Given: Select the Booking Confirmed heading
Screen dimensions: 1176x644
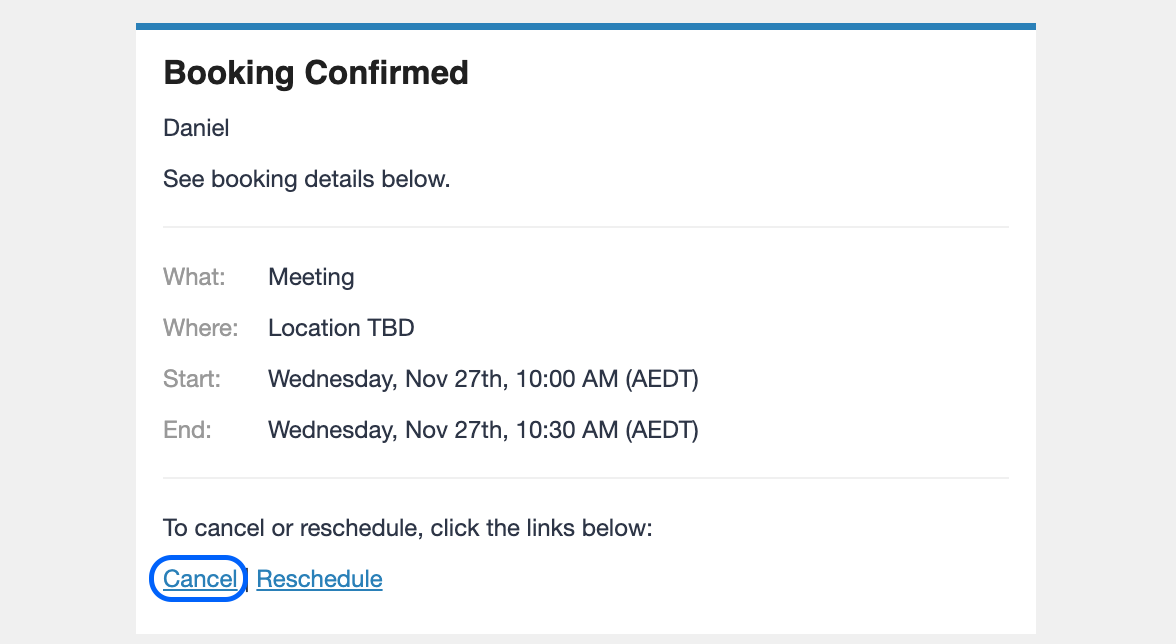Looking at the screenshot, I should pos(316,73).
